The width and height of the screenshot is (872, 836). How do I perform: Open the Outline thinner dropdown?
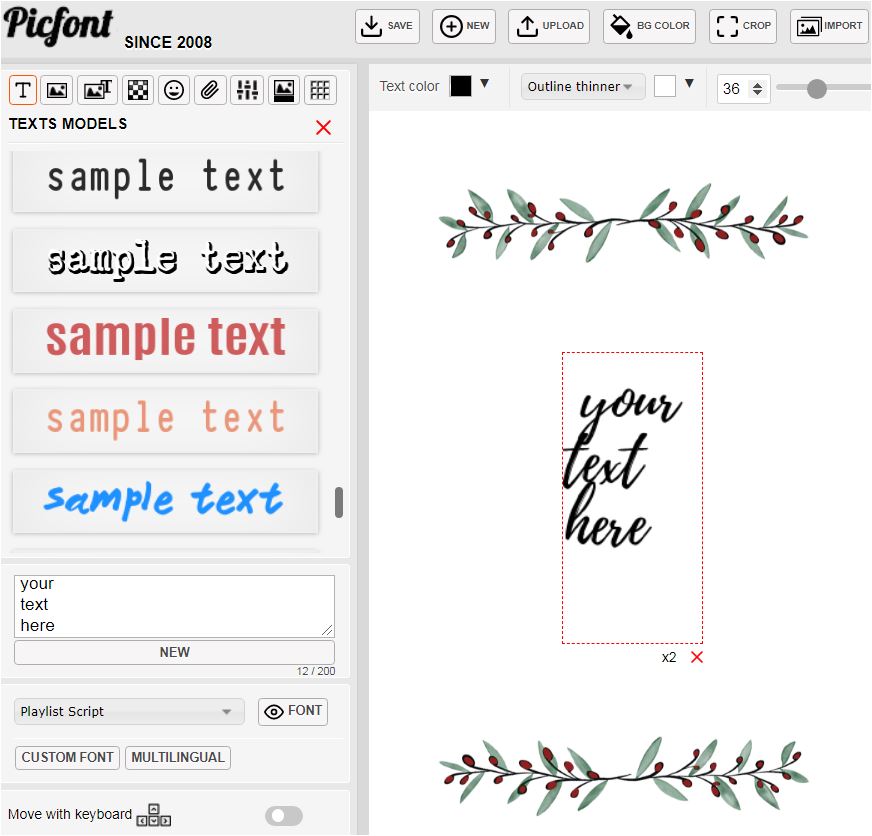(582, 87)
